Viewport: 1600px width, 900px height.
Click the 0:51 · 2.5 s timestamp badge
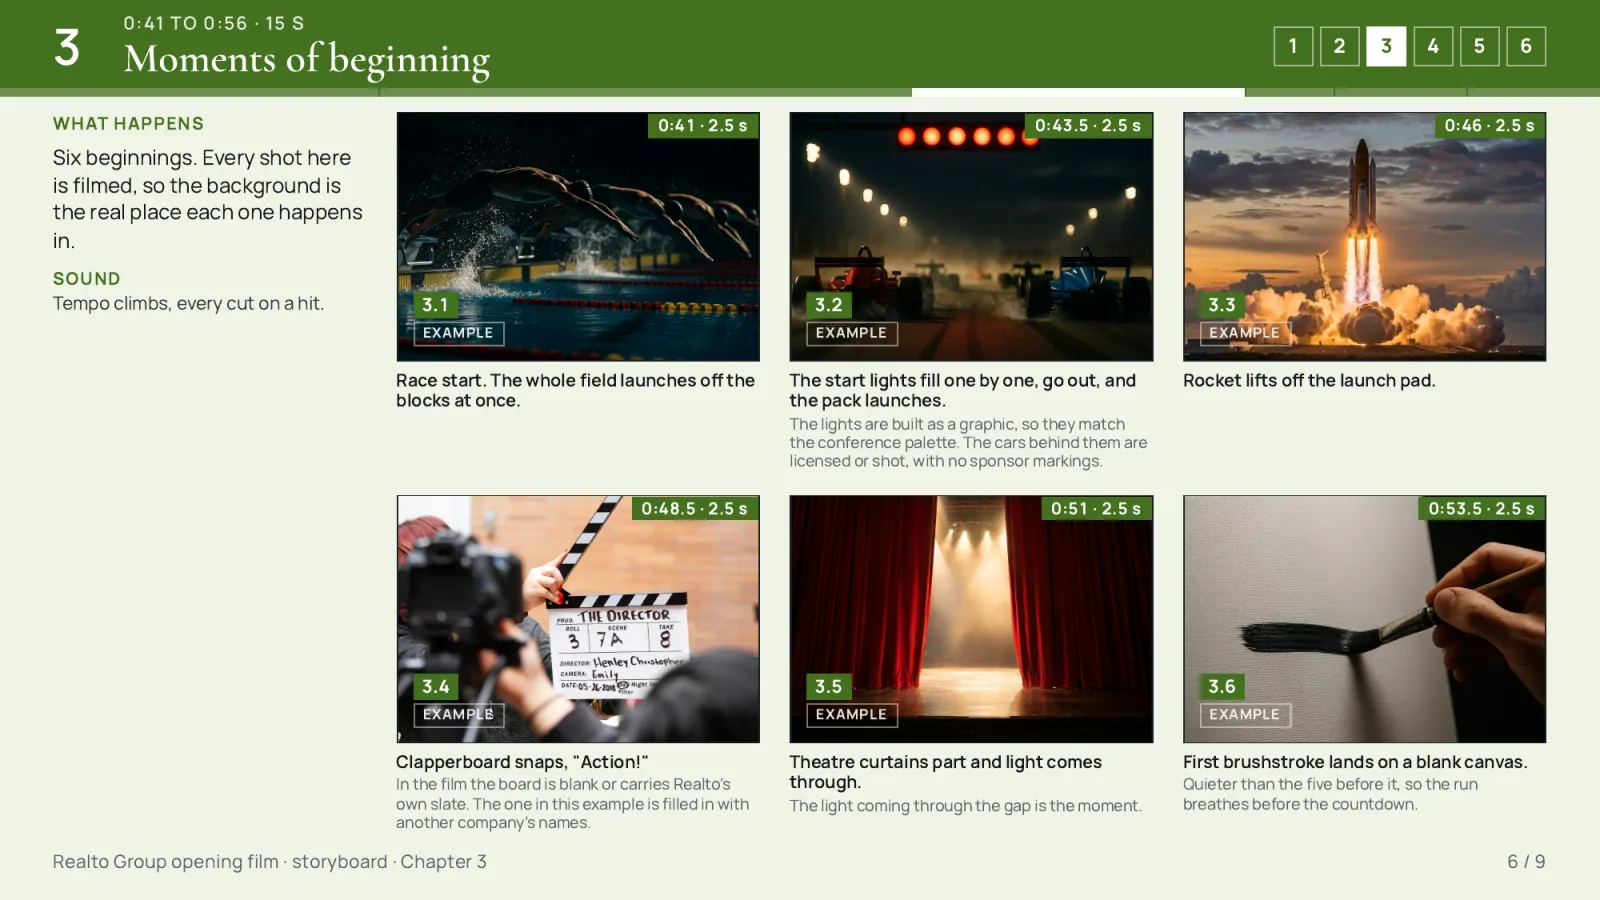(x=1096, y=508)
